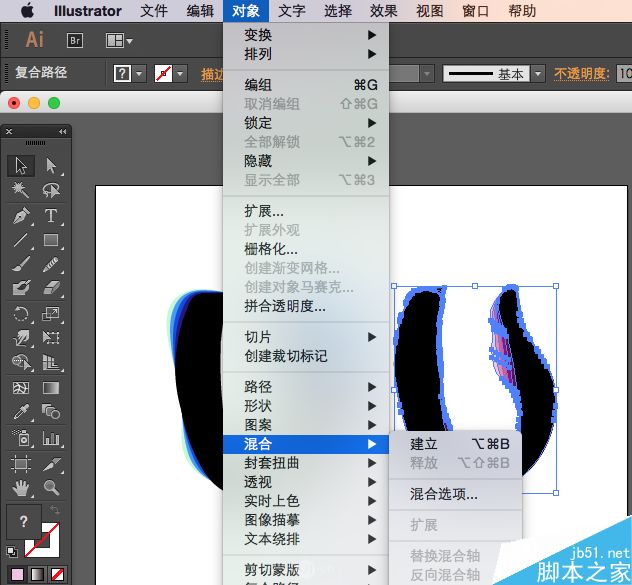
Task: Choose the Column Graph tool
Action: (51, 438)
